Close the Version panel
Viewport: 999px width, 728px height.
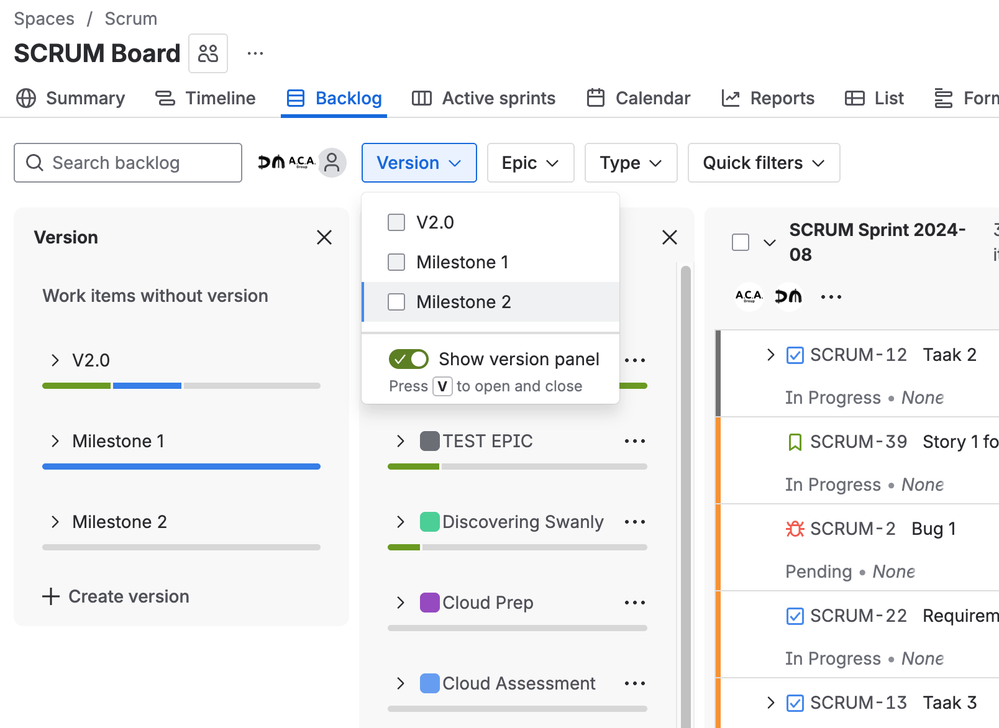324,238
